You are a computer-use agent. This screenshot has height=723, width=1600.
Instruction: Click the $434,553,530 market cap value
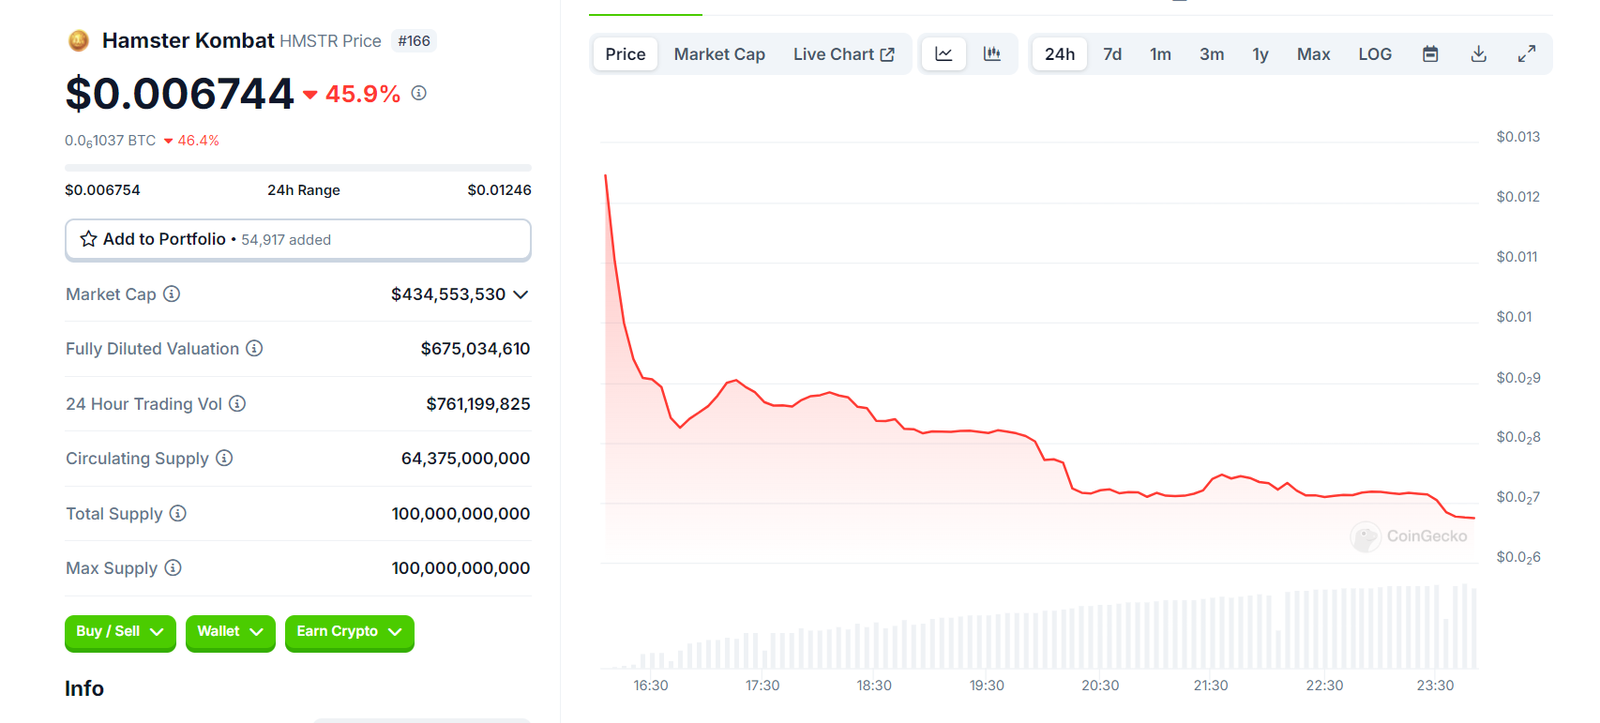448,294
